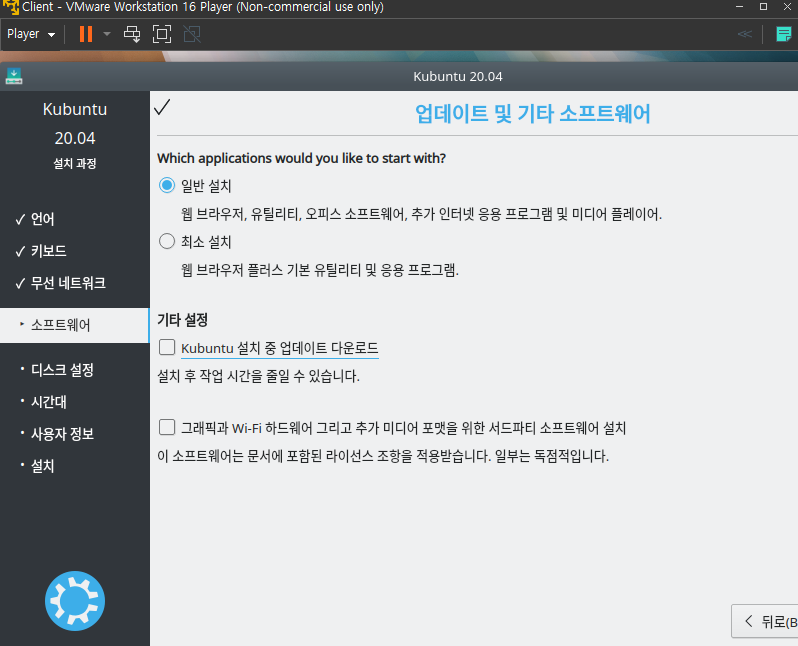
Task: Go back with the 뒤로 button
Action: [x=764, y=621]
